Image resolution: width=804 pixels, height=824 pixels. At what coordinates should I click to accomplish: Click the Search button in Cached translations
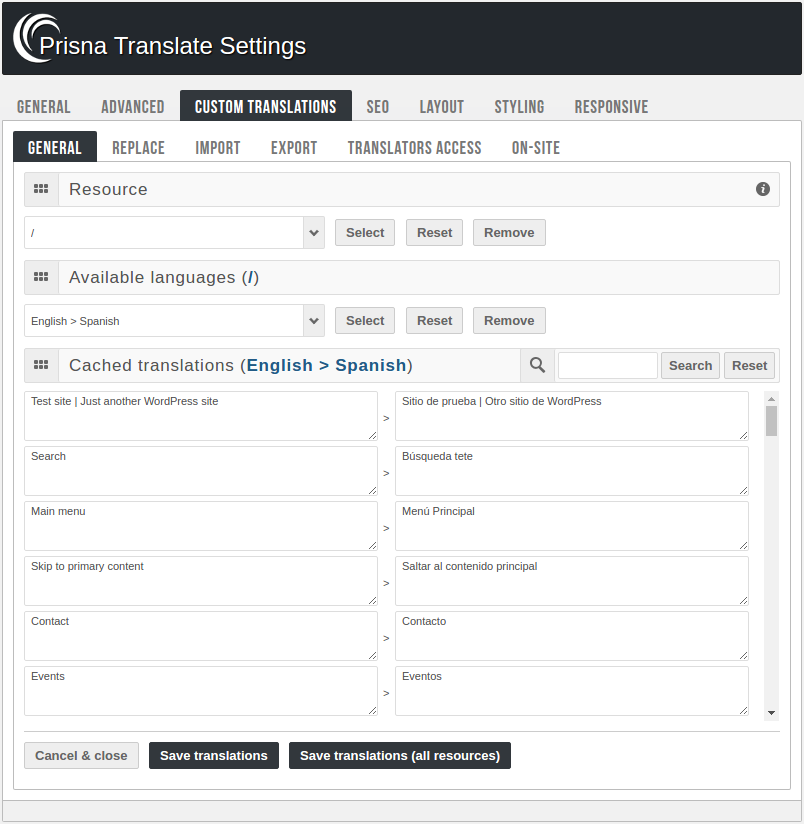click(690, 365)
